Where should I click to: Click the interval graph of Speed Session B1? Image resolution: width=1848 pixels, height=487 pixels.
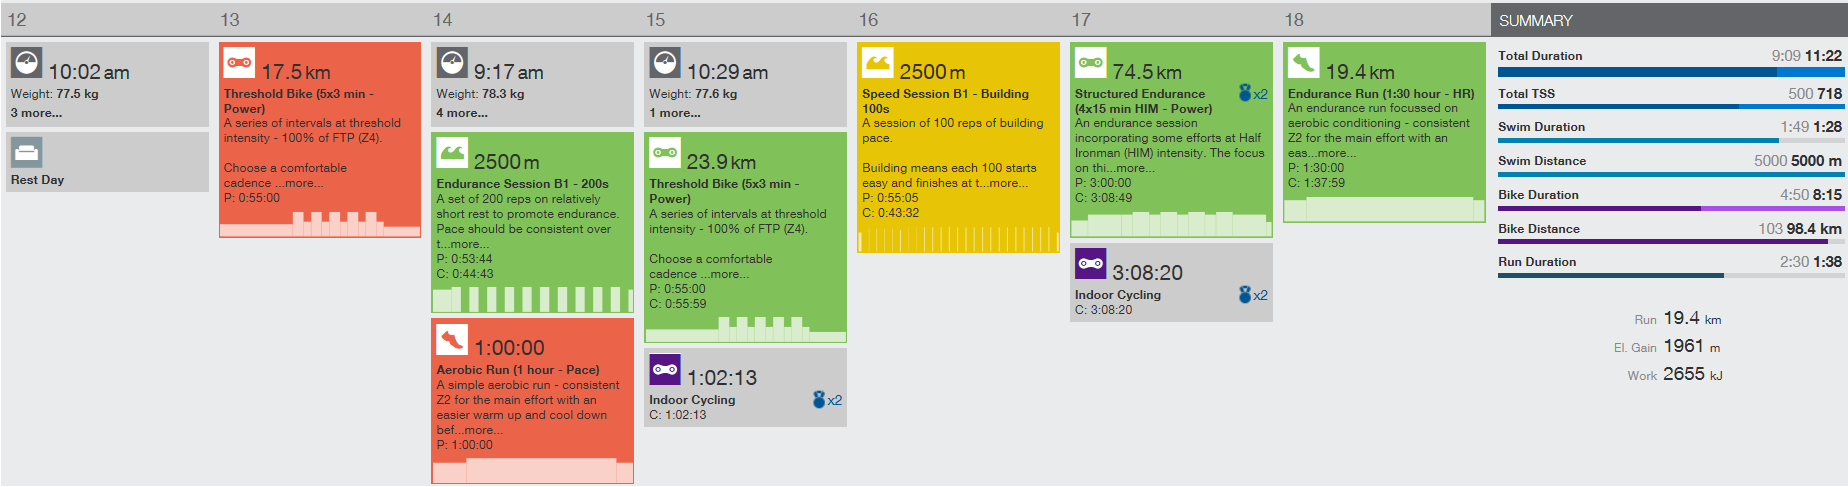tap(958, 240)
